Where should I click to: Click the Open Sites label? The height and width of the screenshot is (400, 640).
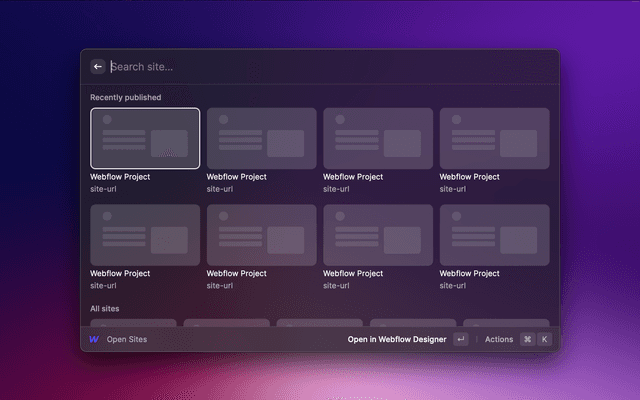126,339
